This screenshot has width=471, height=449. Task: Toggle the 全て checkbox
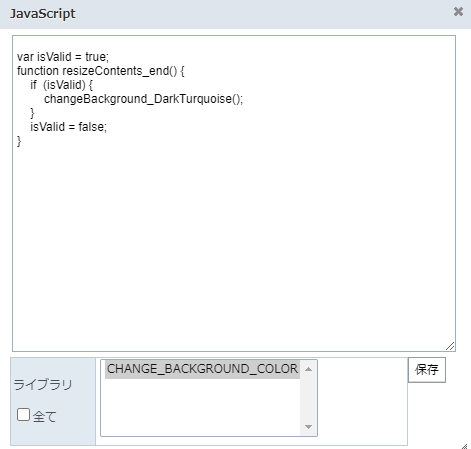23,415
